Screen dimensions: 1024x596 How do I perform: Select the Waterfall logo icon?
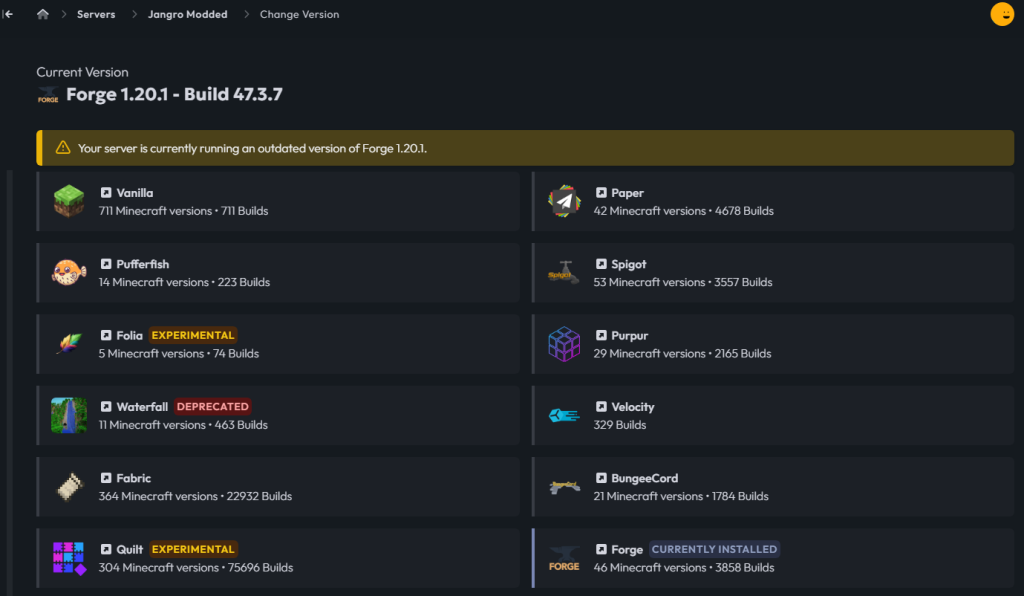[68, 414]
